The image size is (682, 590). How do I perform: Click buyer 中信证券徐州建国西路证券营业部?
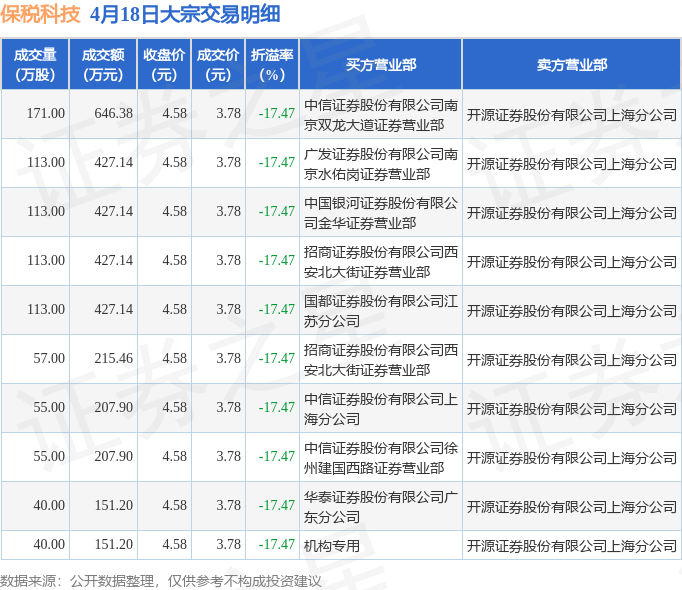pyautogui.click(x=381, y=458)
